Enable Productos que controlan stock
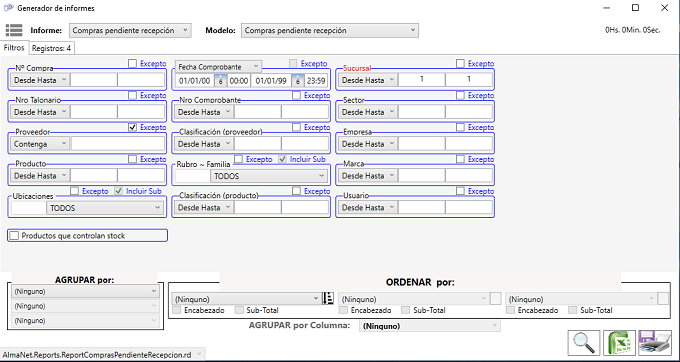680x362 pixels. click(15, 236)
